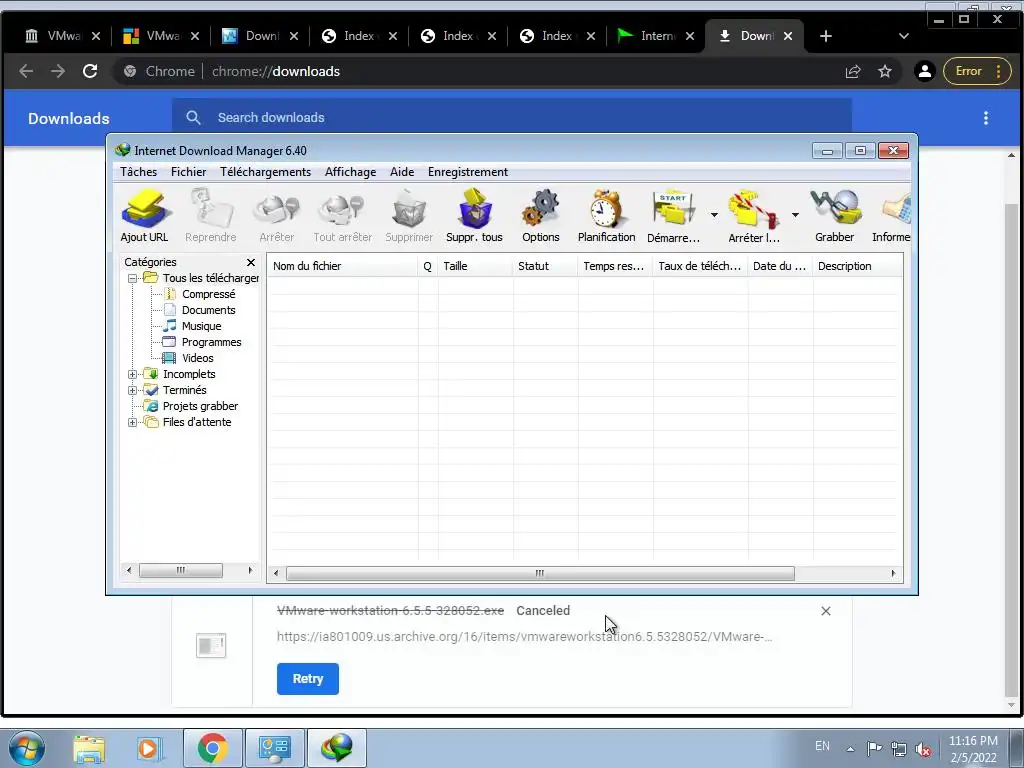Click the Chrome Error update button

tap(976, 71)
